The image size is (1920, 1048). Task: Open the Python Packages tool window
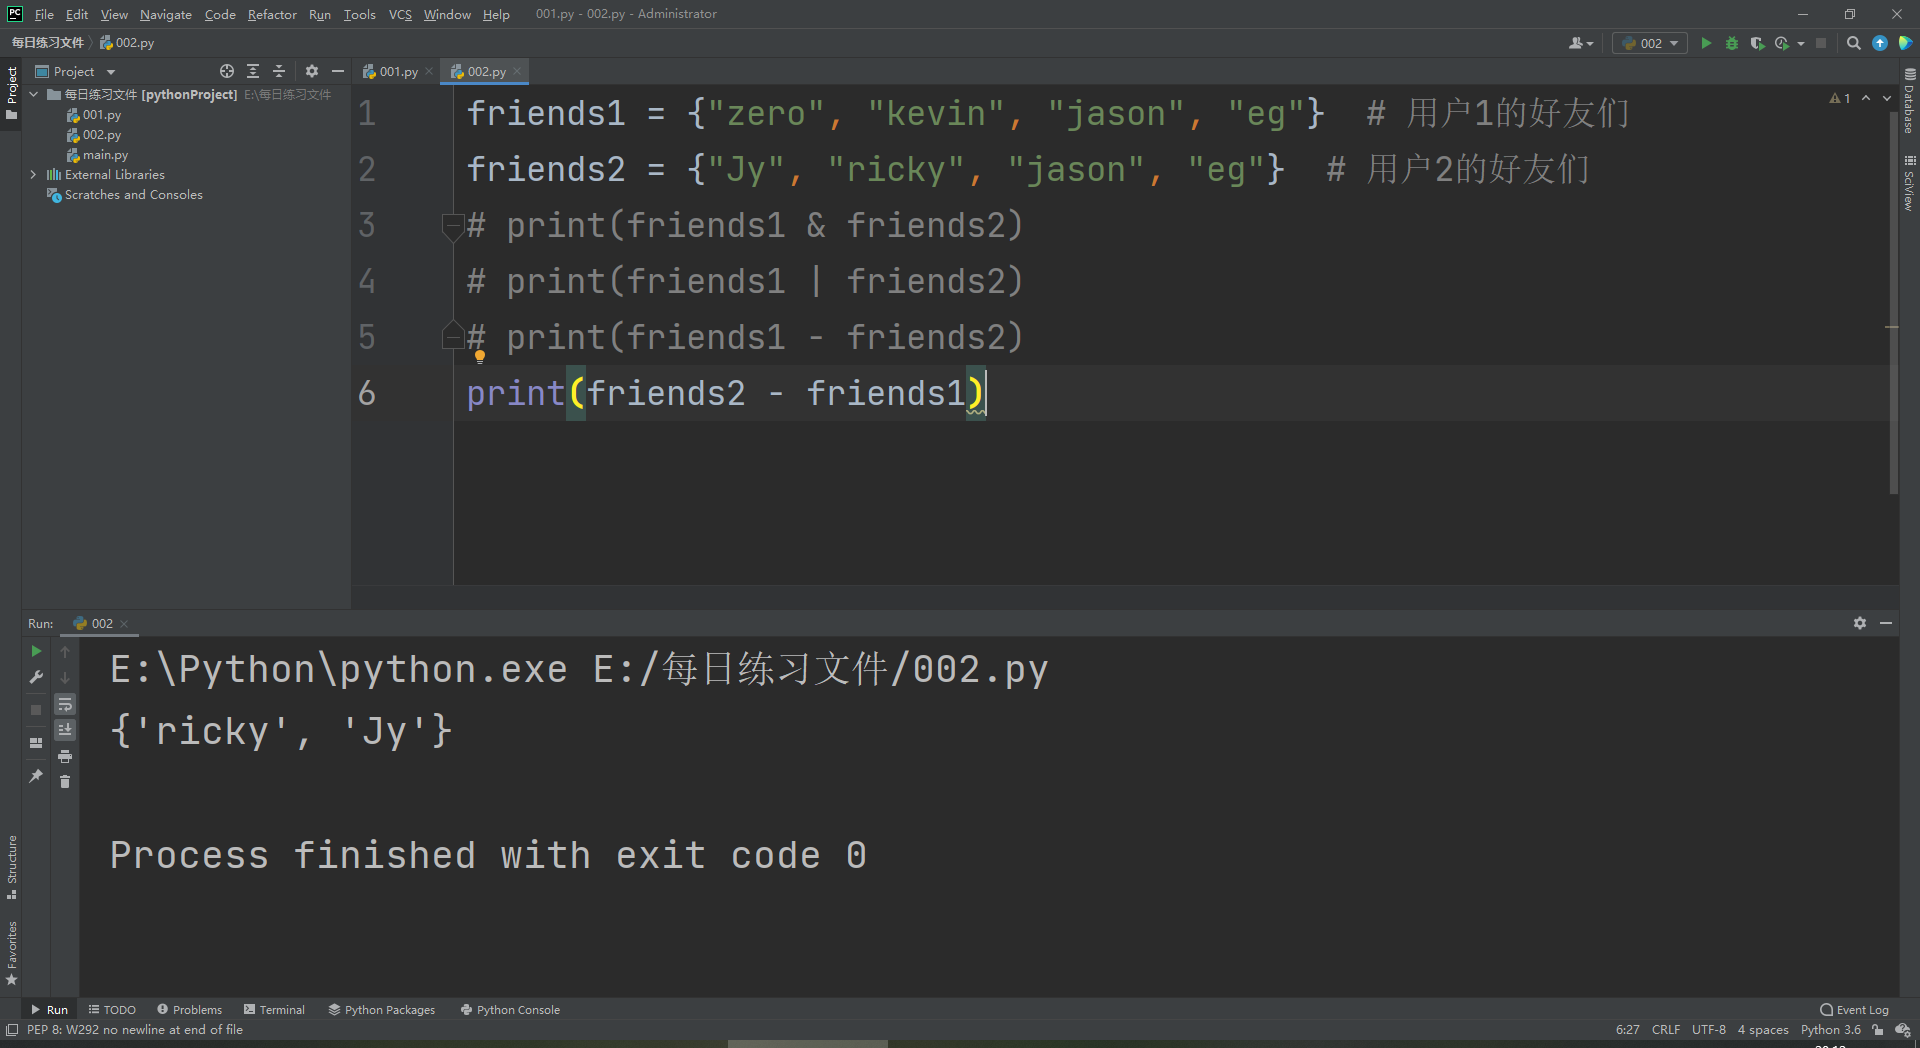tap(382, 1010)
